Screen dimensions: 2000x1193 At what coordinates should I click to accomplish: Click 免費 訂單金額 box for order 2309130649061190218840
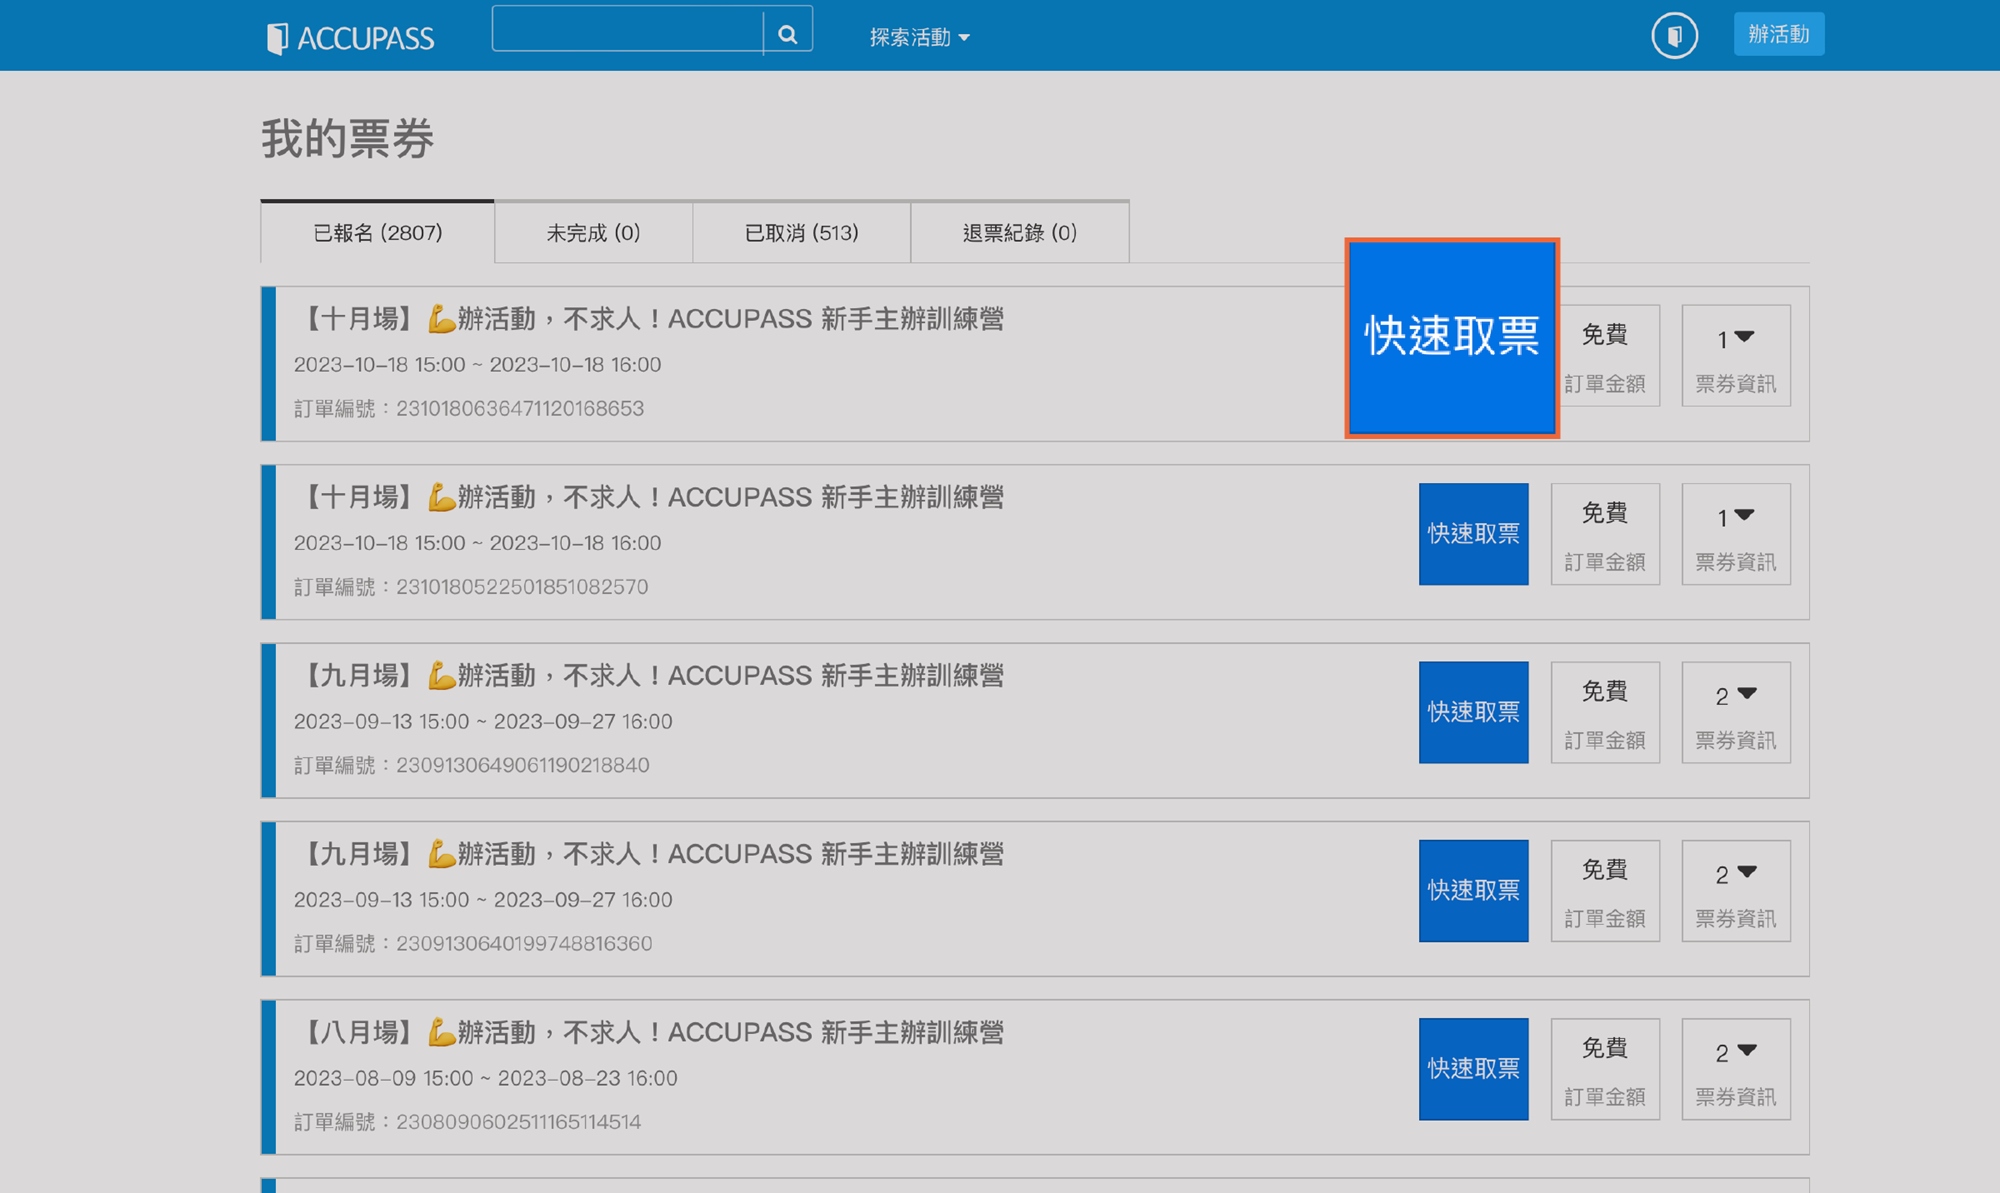click(1605, 712)
